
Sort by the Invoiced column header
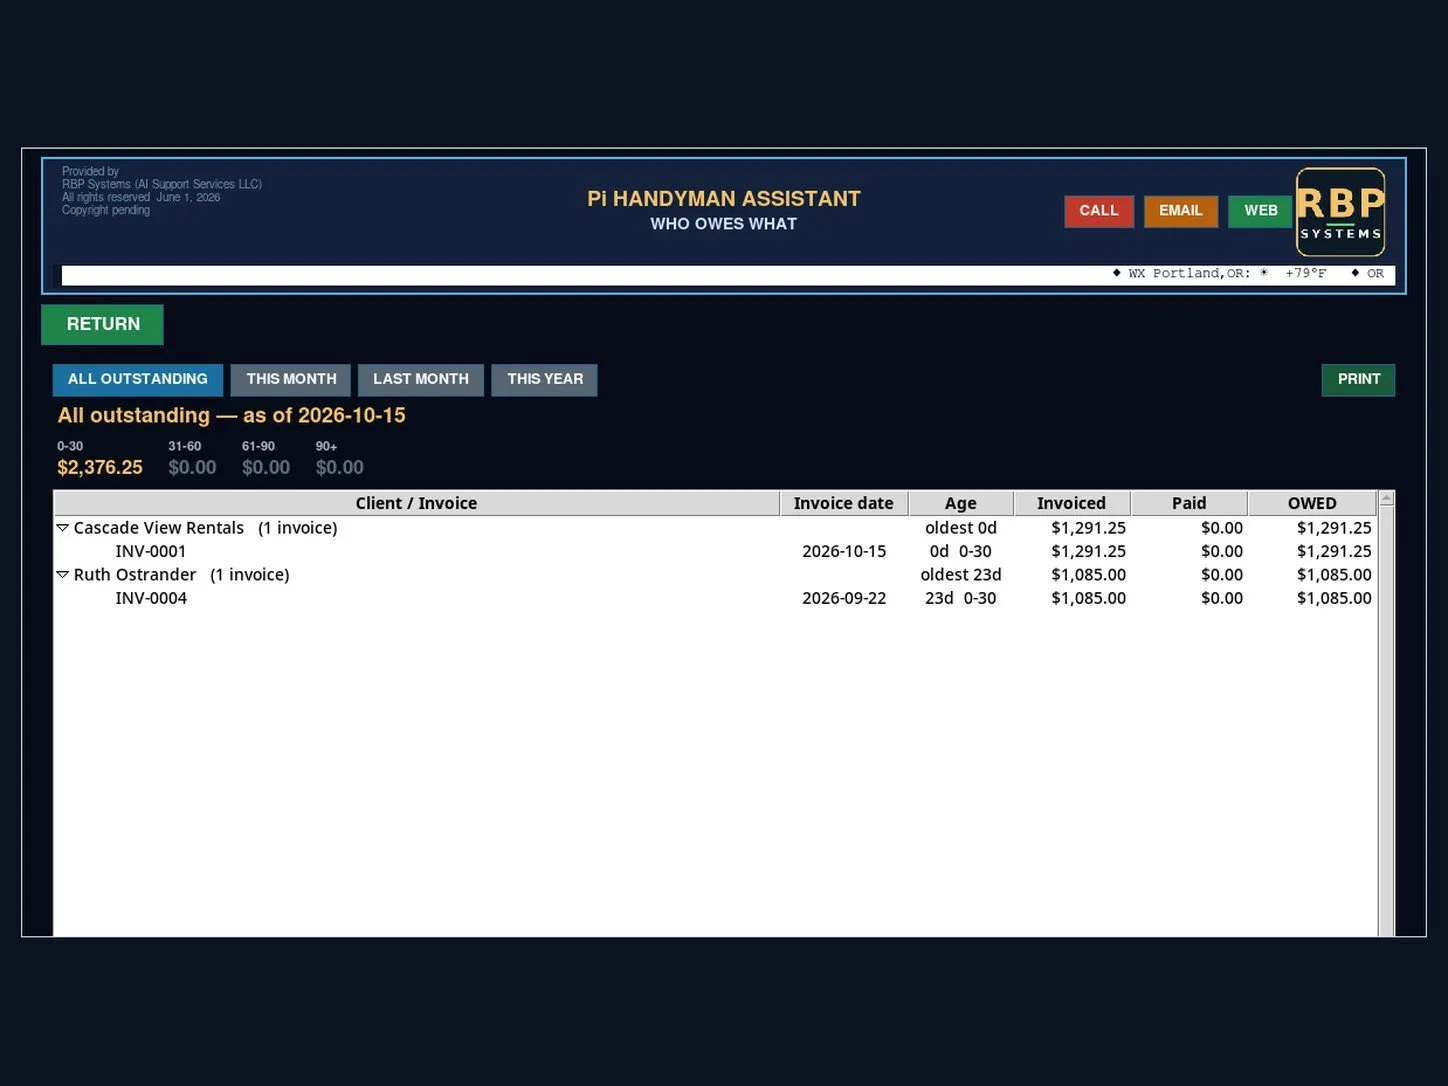click(x=1072, y=503)
